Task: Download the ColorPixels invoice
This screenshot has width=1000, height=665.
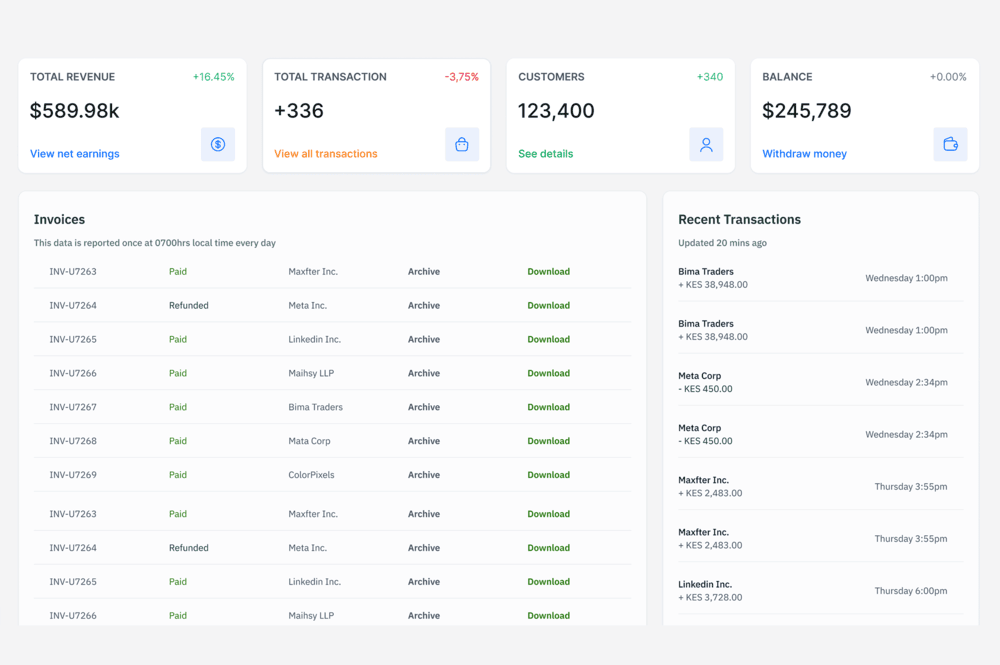Action: 548,475
